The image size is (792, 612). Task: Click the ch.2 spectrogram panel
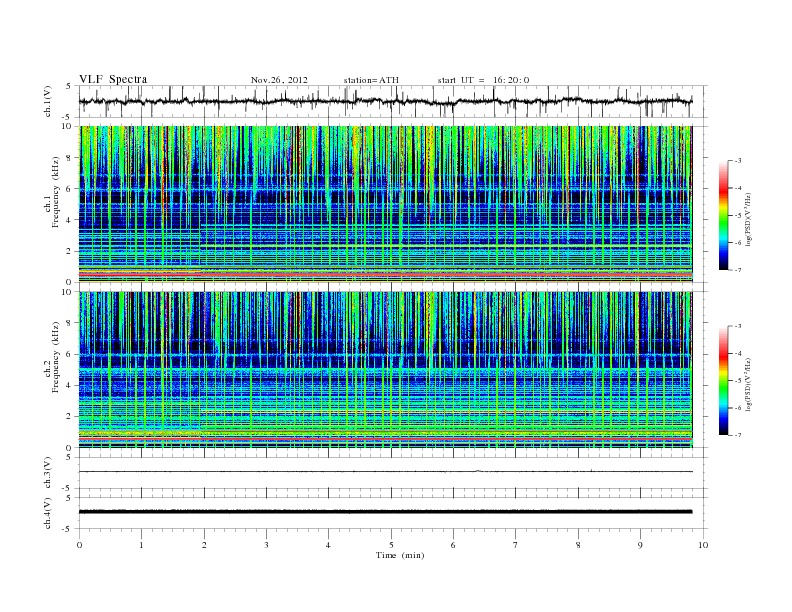pos(385,370)
